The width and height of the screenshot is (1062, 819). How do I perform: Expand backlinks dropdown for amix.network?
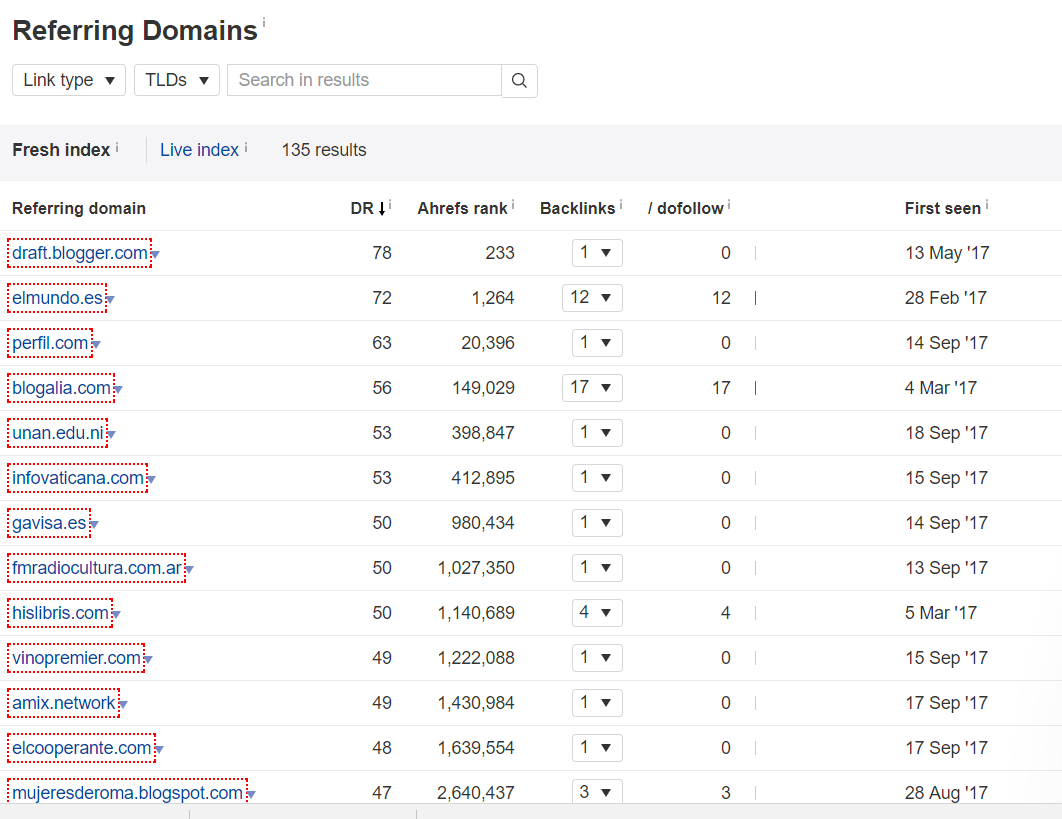click(x=597, y=703)
